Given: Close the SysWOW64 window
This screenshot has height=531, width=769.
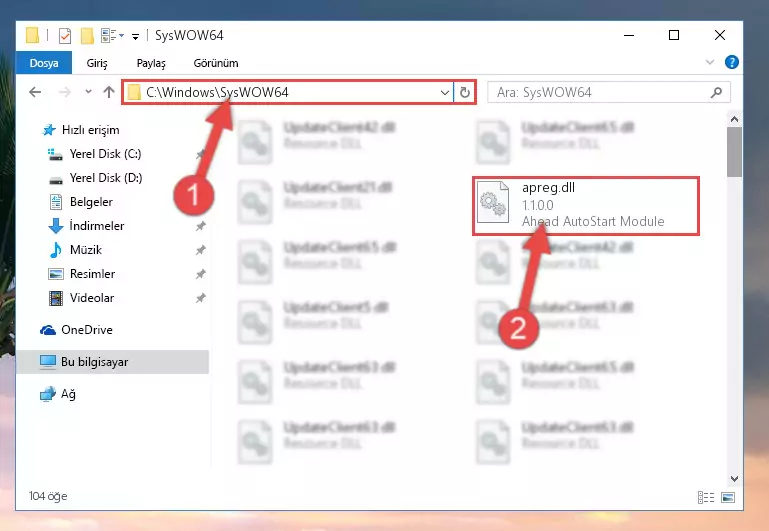Looking at the screenshot, I should [x=719, y=35].
